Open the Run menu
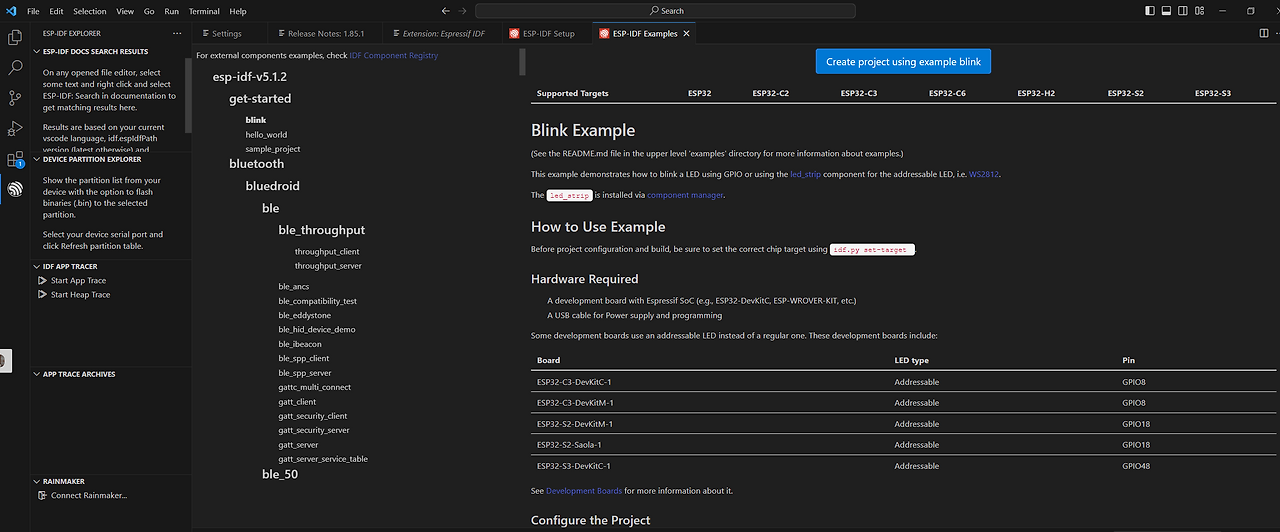 172,11
